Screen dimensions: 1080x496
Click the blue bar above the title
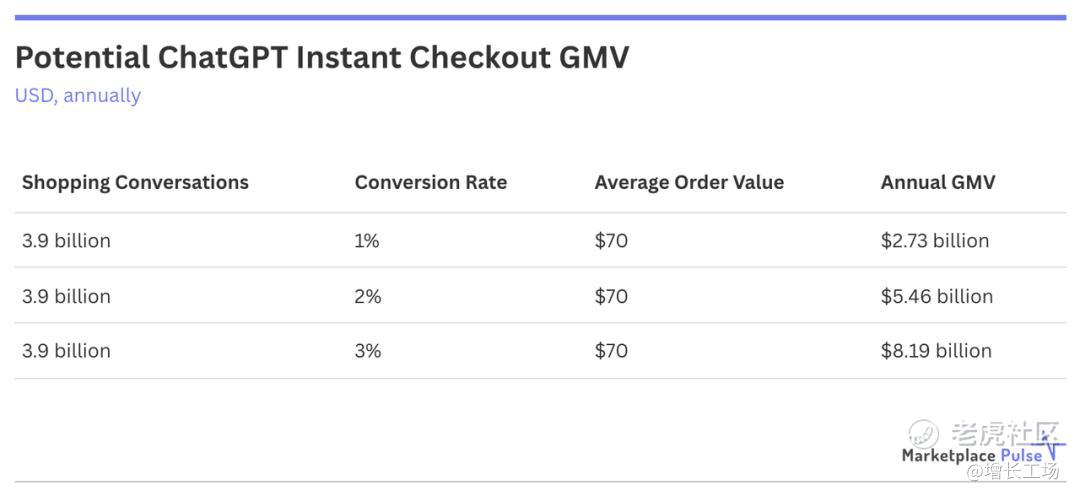click(x=540, y=17)
